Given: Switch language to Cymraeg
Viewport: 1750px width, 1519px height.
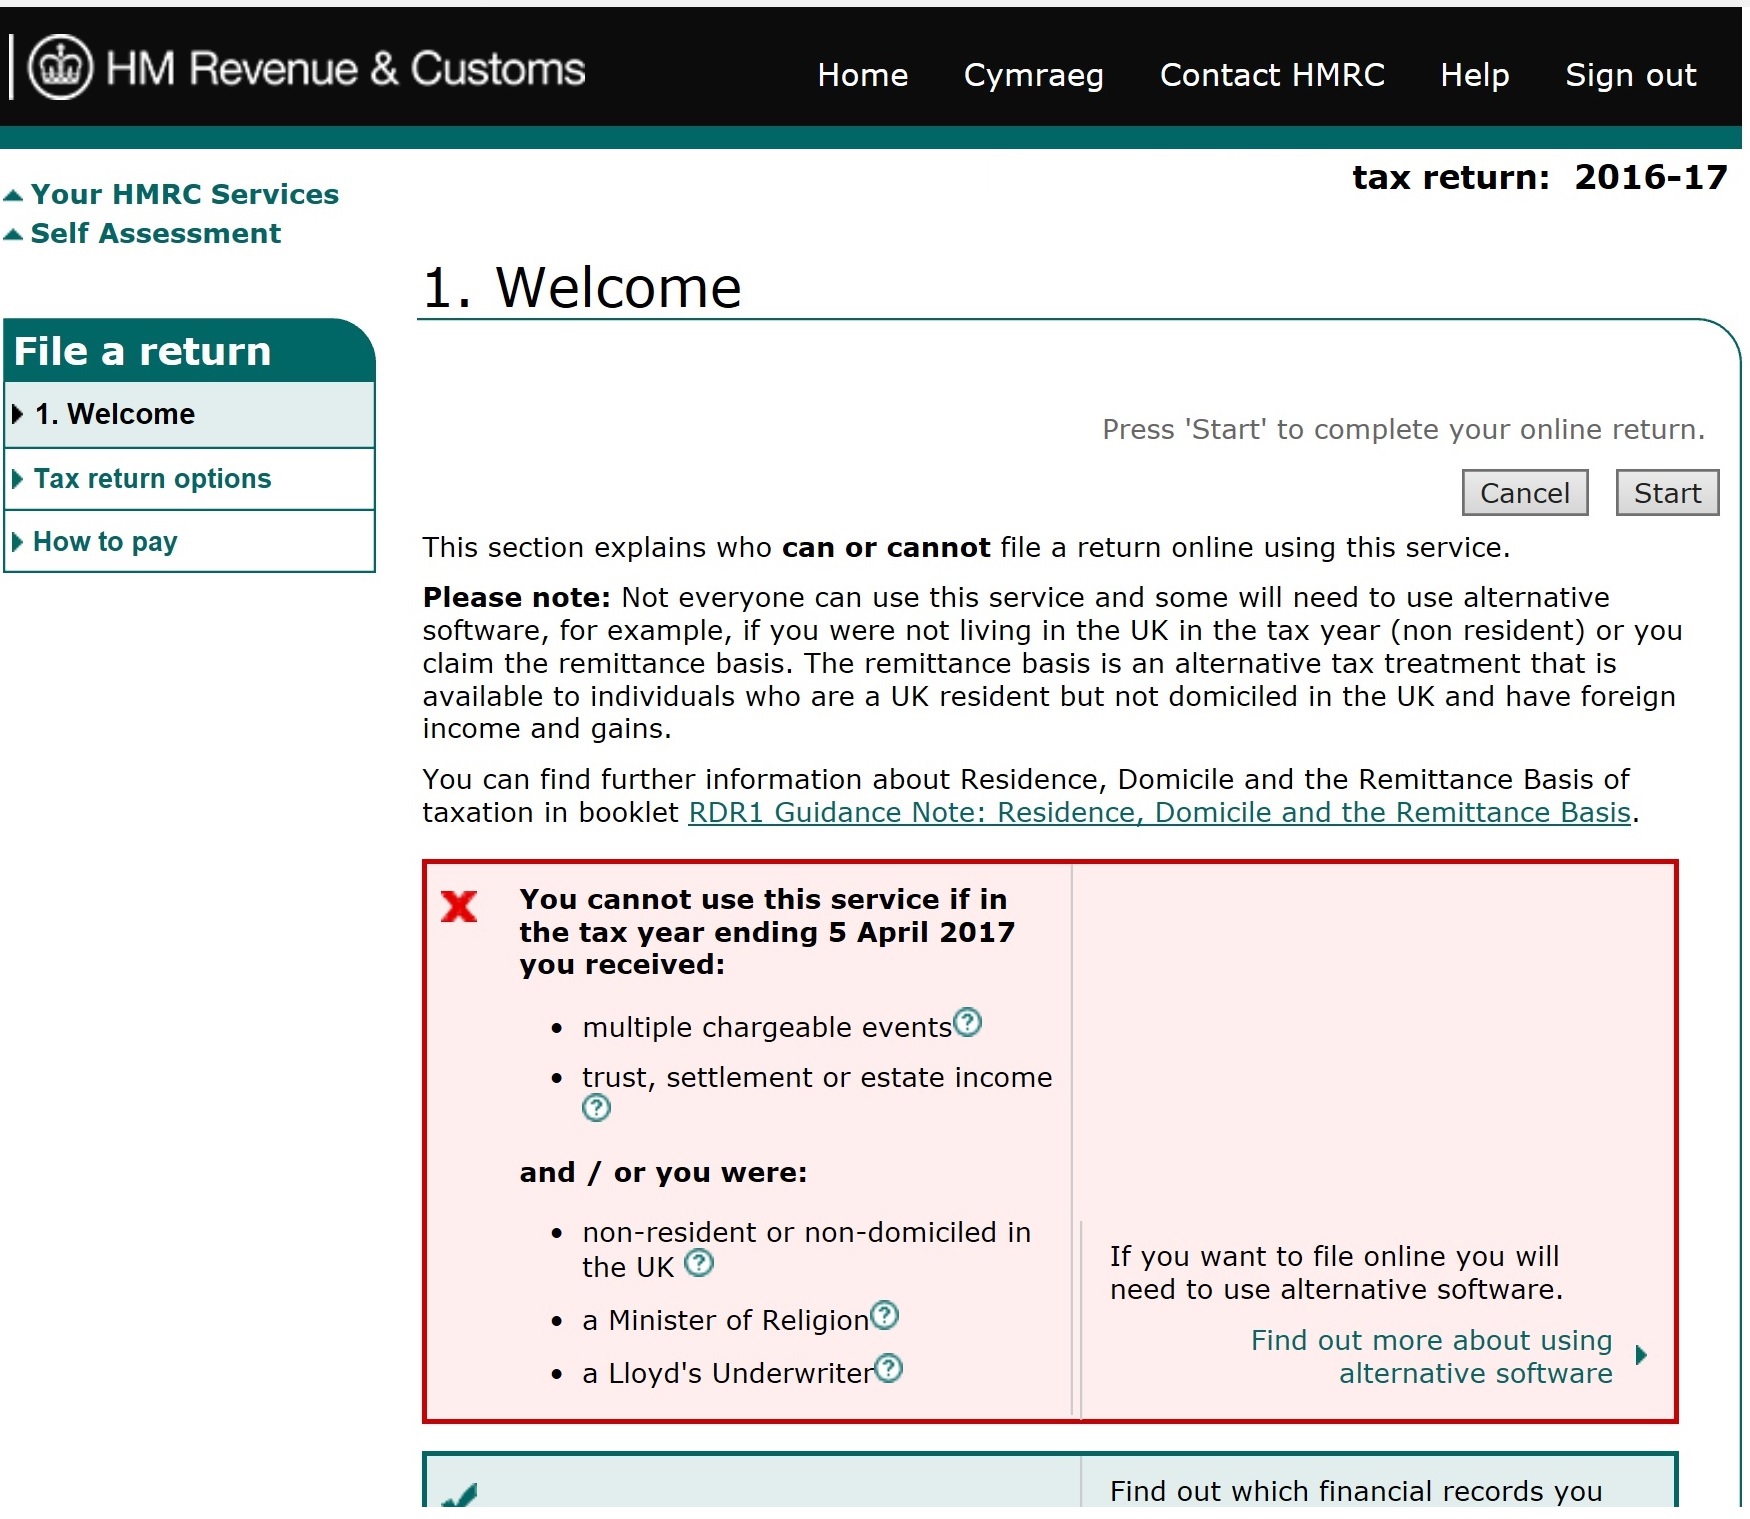Looking at the screenshot, I should [1033, 75].
